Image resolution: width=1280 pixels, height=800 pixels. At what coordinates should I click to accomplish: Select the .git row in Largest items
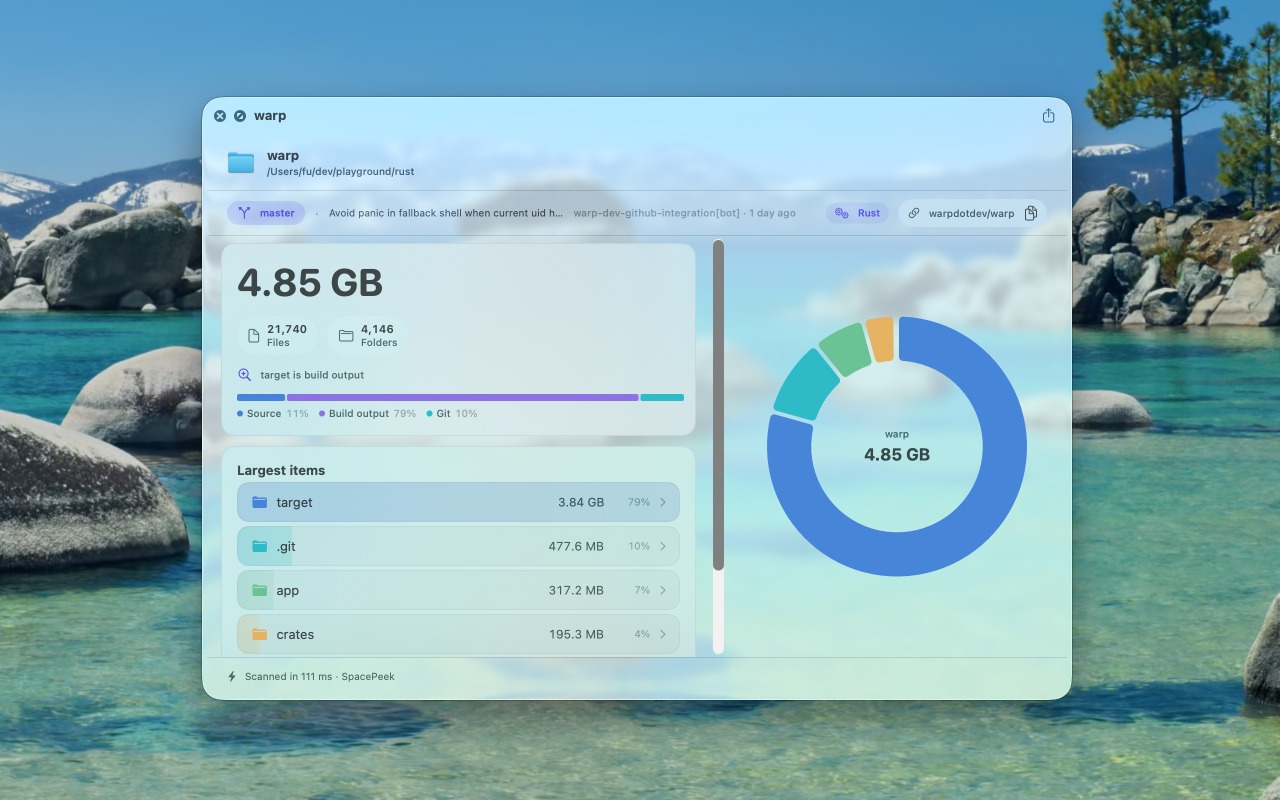pos(458,546)
